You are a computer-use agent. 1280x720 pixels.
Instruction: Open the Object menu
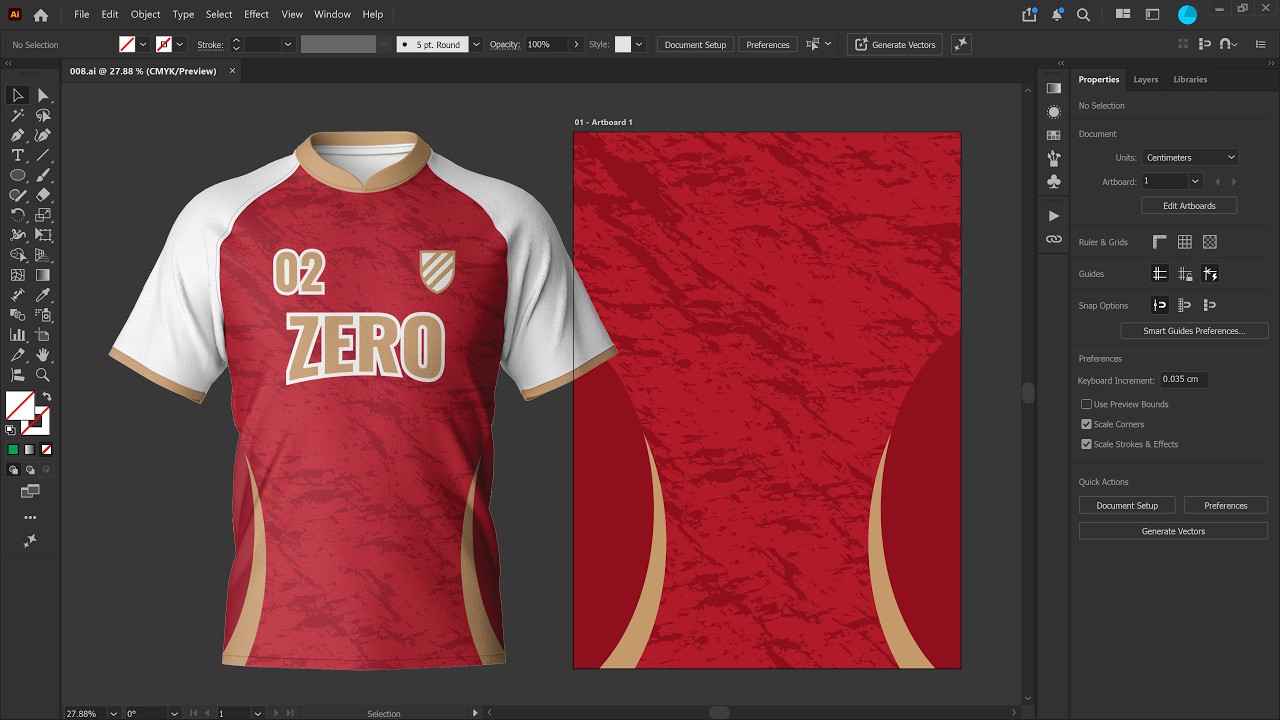pos(145,14)
